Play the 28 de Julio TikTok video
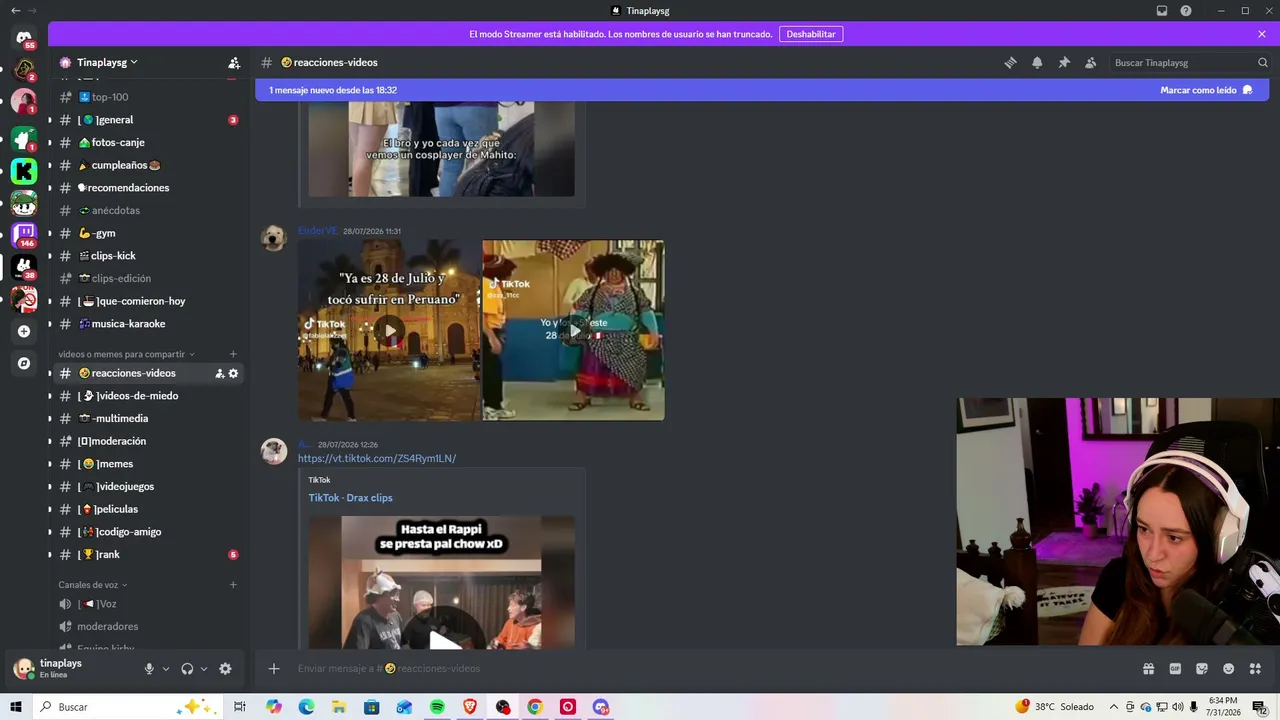 click(x=390, y=330)
